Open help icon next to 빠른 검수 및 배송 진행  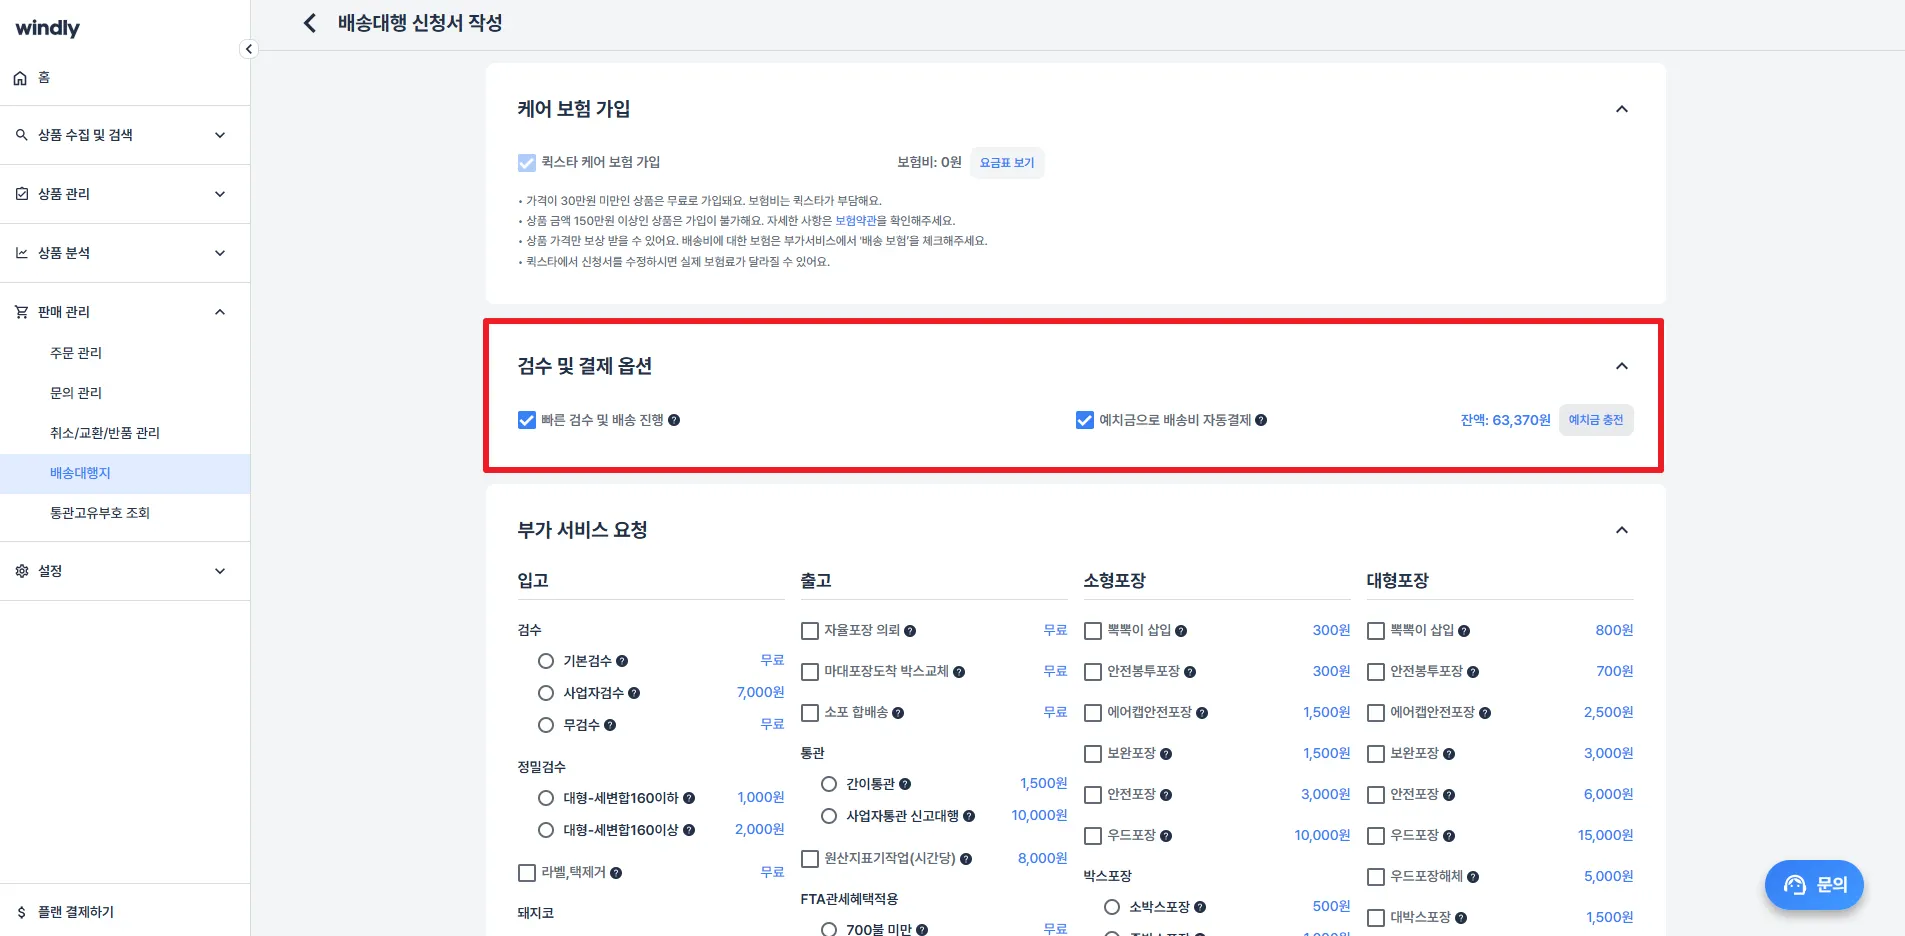(674, 420)
